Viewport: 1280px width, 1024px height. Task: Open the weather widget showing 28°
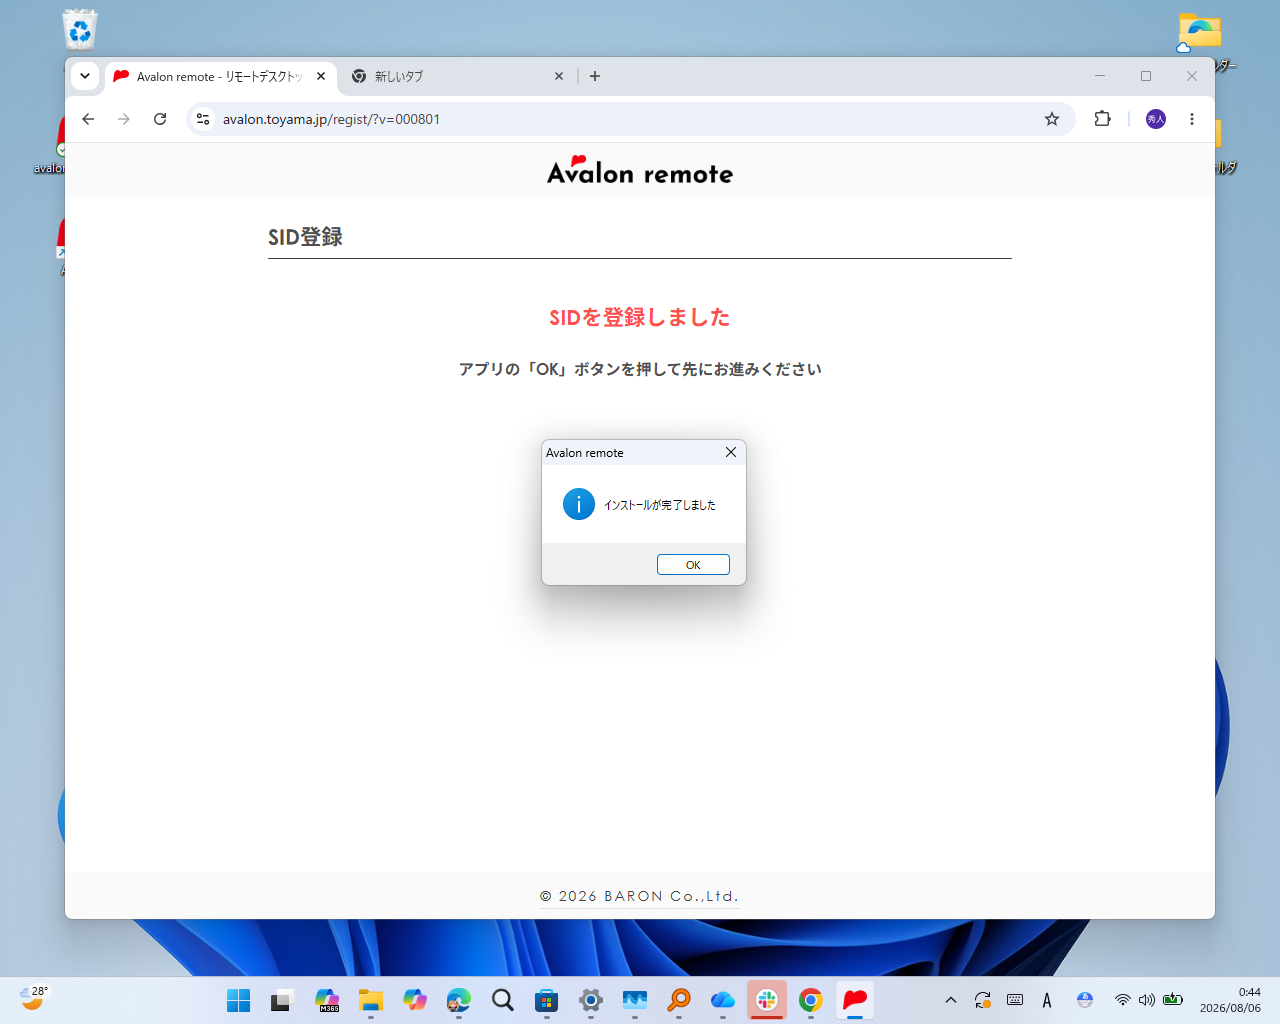34,998
